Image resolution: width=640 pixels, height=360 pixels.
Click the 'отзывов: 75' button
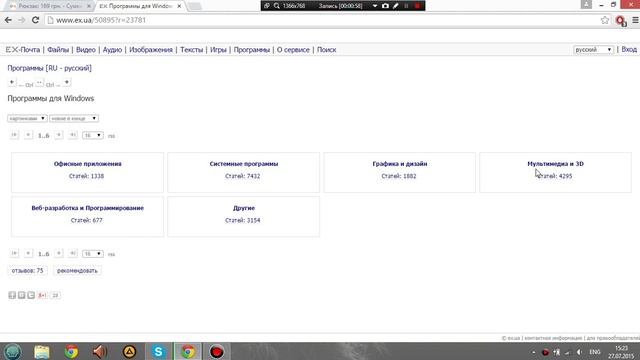tap(27, 271)
